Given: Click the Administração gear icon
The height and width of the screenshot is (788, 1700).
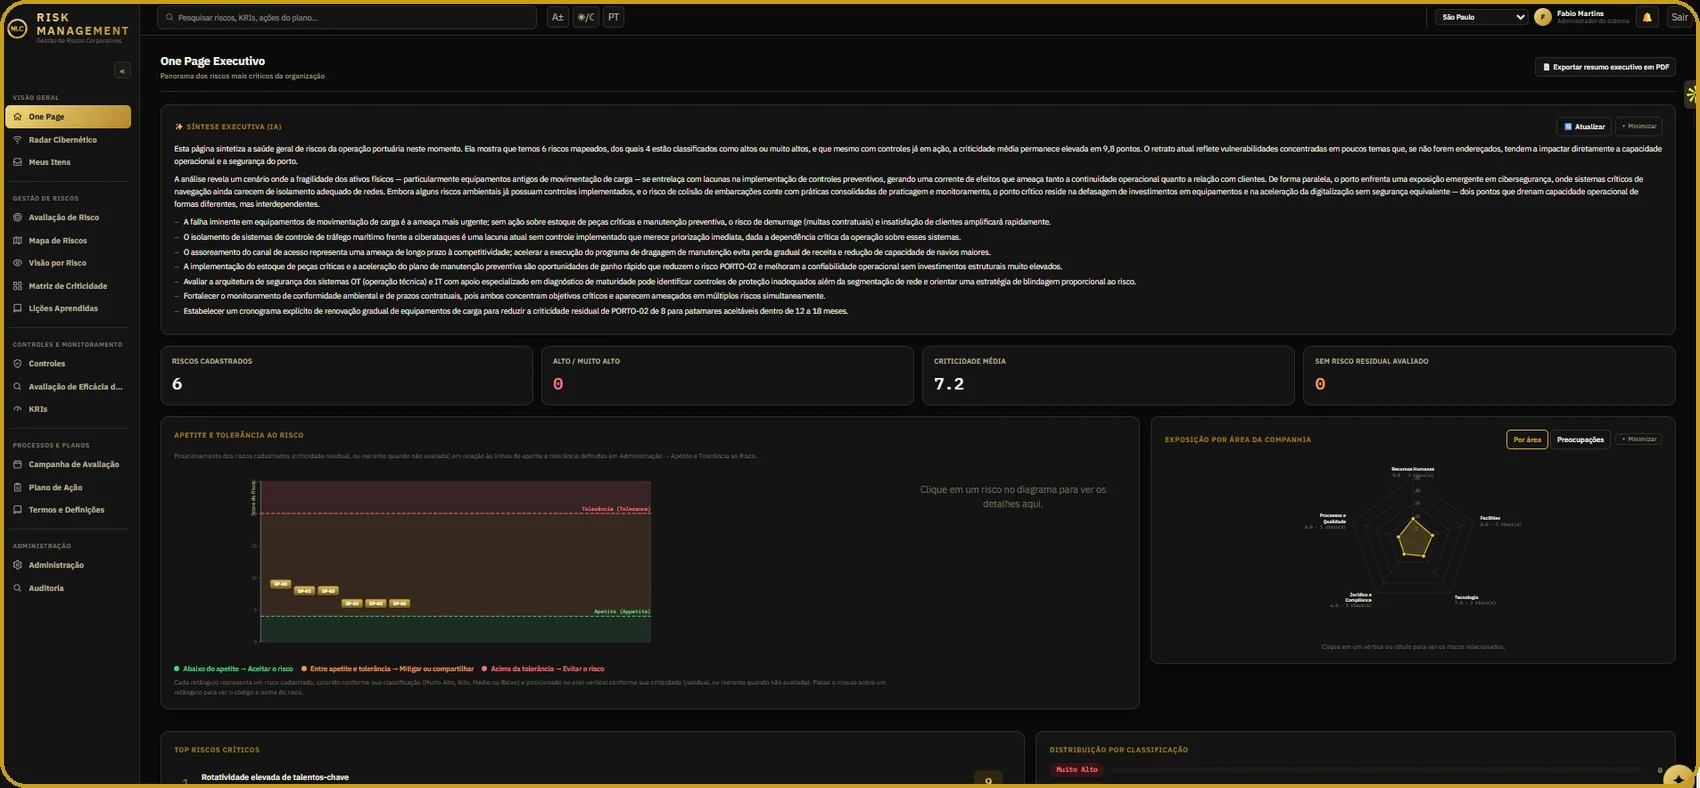Looking at the screenshot, I should (x=17, y=565).
